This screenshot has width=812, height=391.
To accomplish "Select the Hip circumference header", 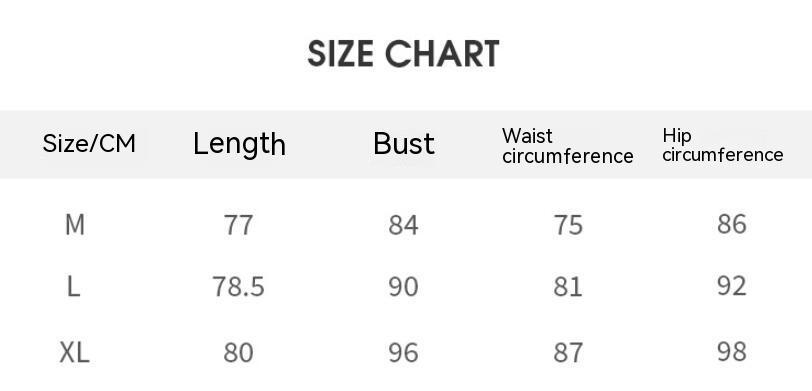I will coord(723,145).
